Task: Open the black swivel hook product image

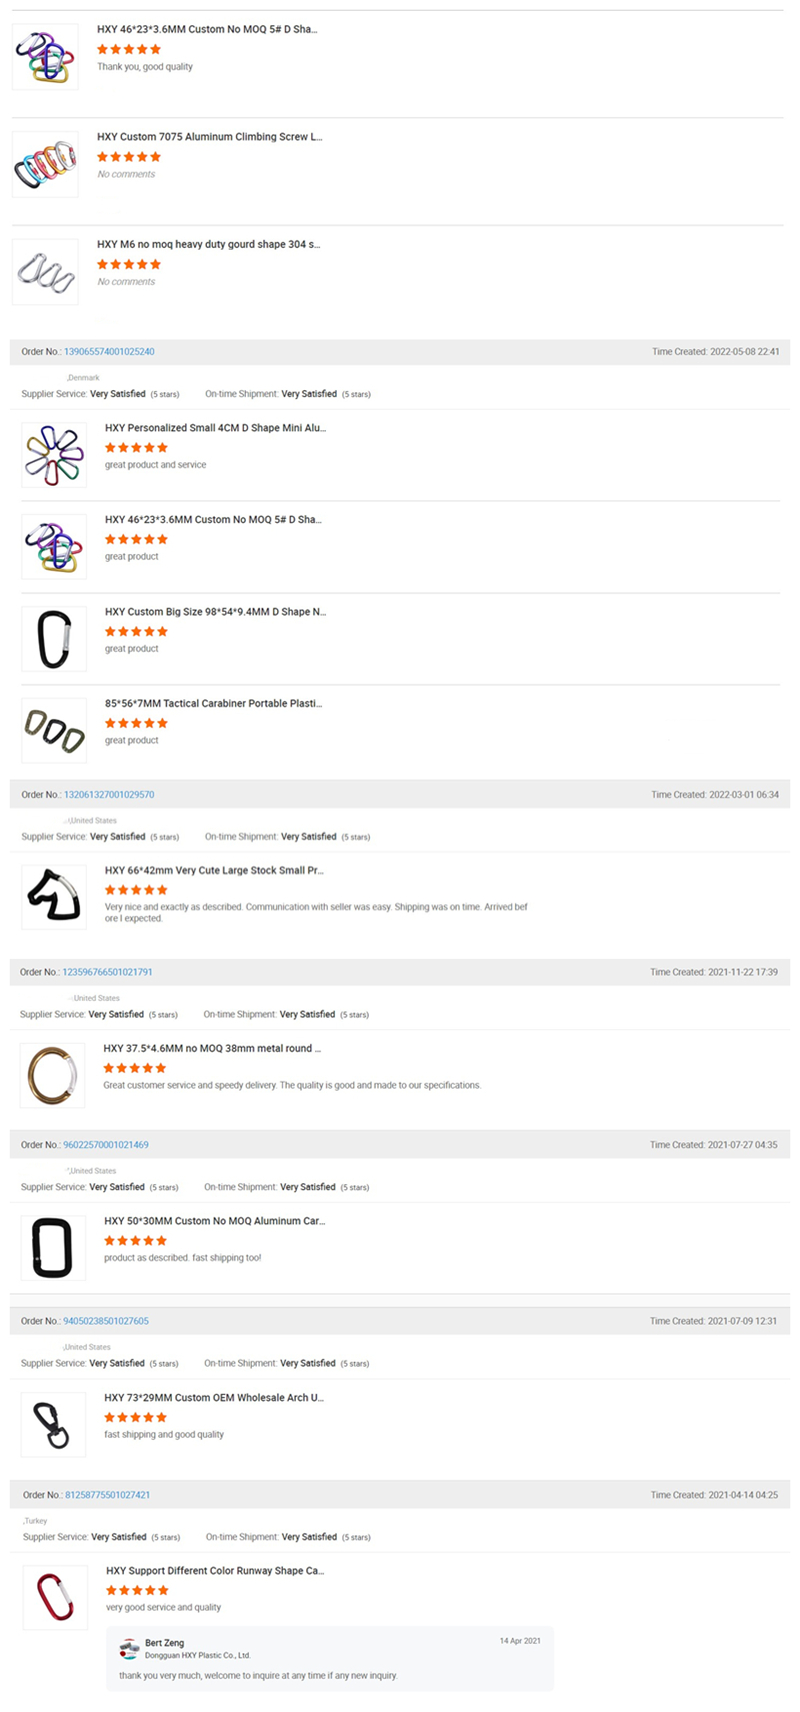Action: point(53,1424)
